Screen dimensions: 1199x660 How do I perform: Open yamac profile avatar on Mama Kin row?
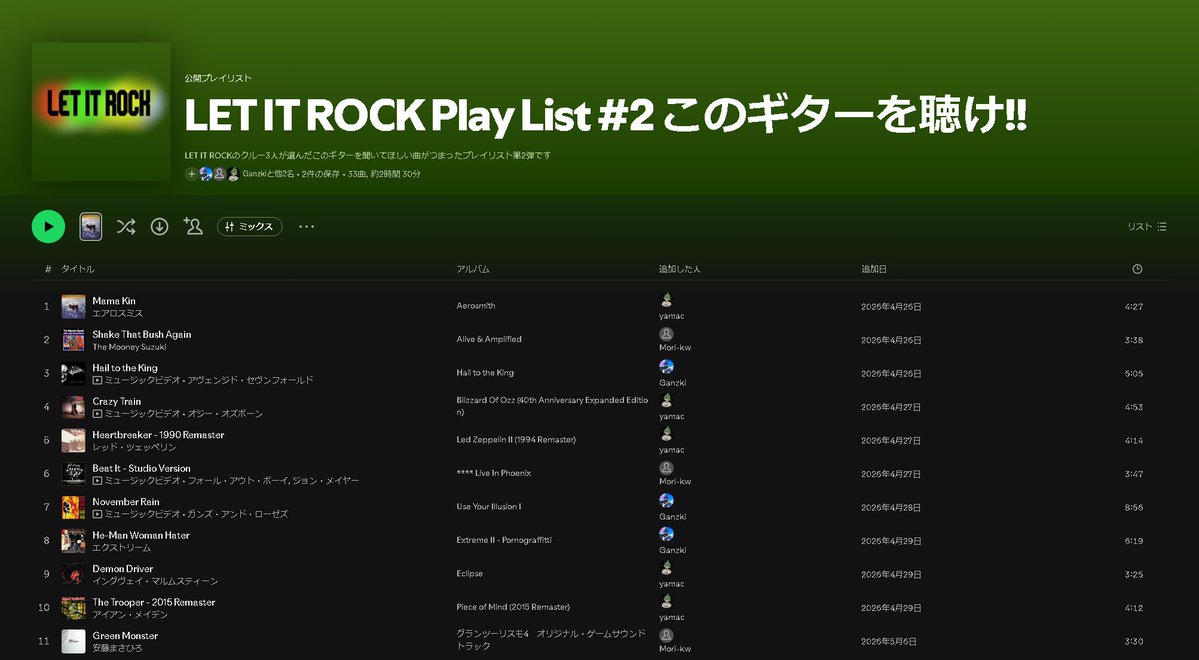click(666, 300)
